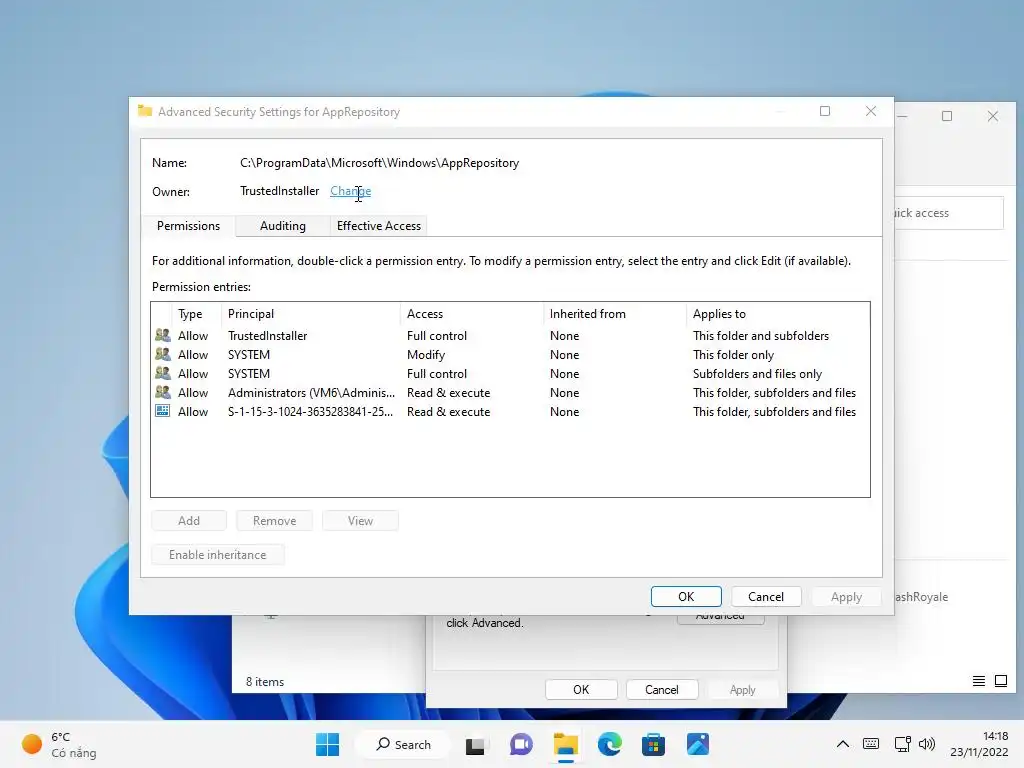Image resolution: width=1024 pixels, height=768 pixels.
Task: Click the File Explorer quick access search box
Action: pyautogui.click(x=948, y=213)
